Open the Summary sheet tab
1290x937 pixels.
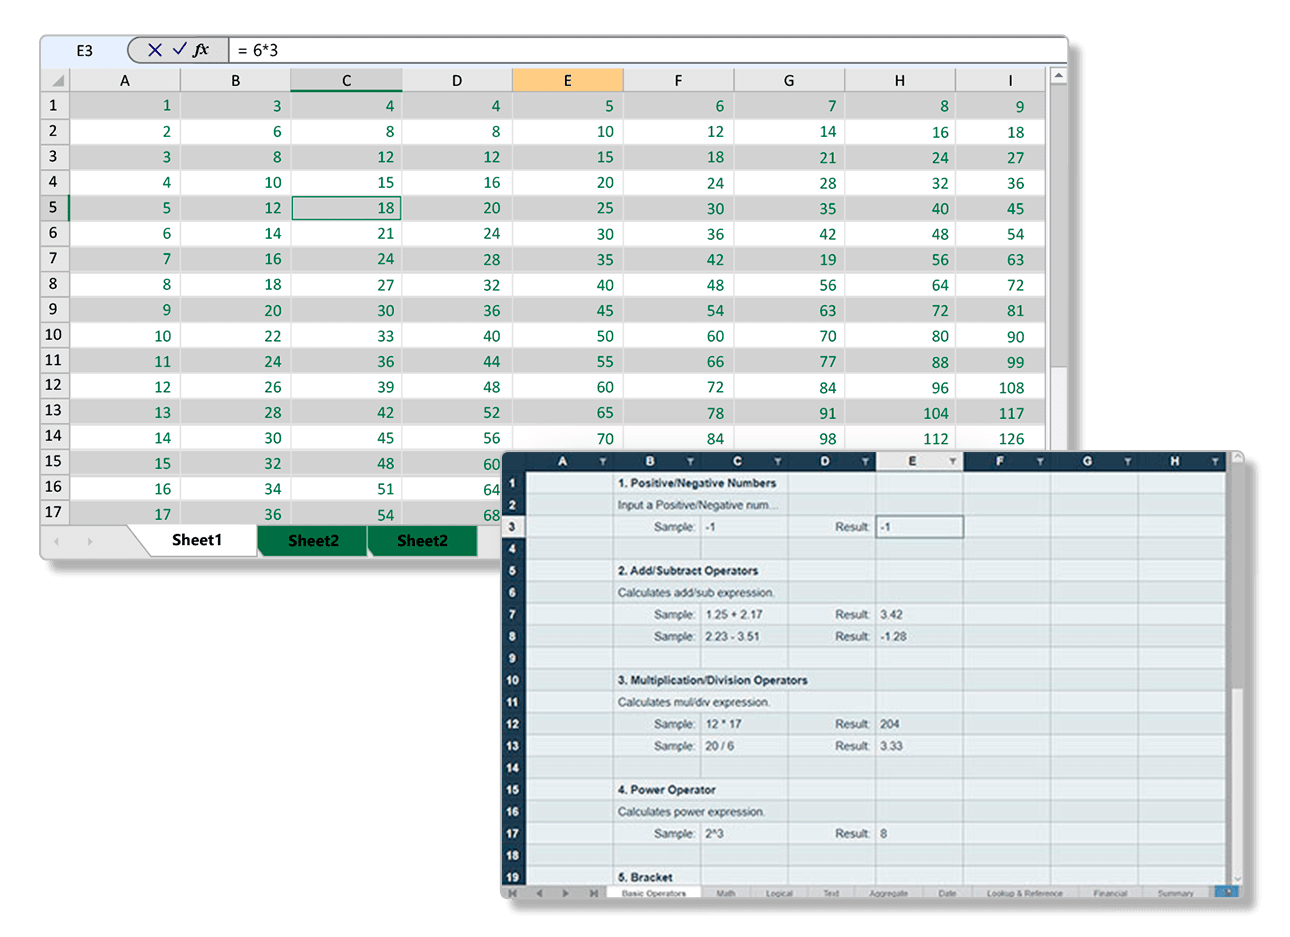coord(1176,893)
